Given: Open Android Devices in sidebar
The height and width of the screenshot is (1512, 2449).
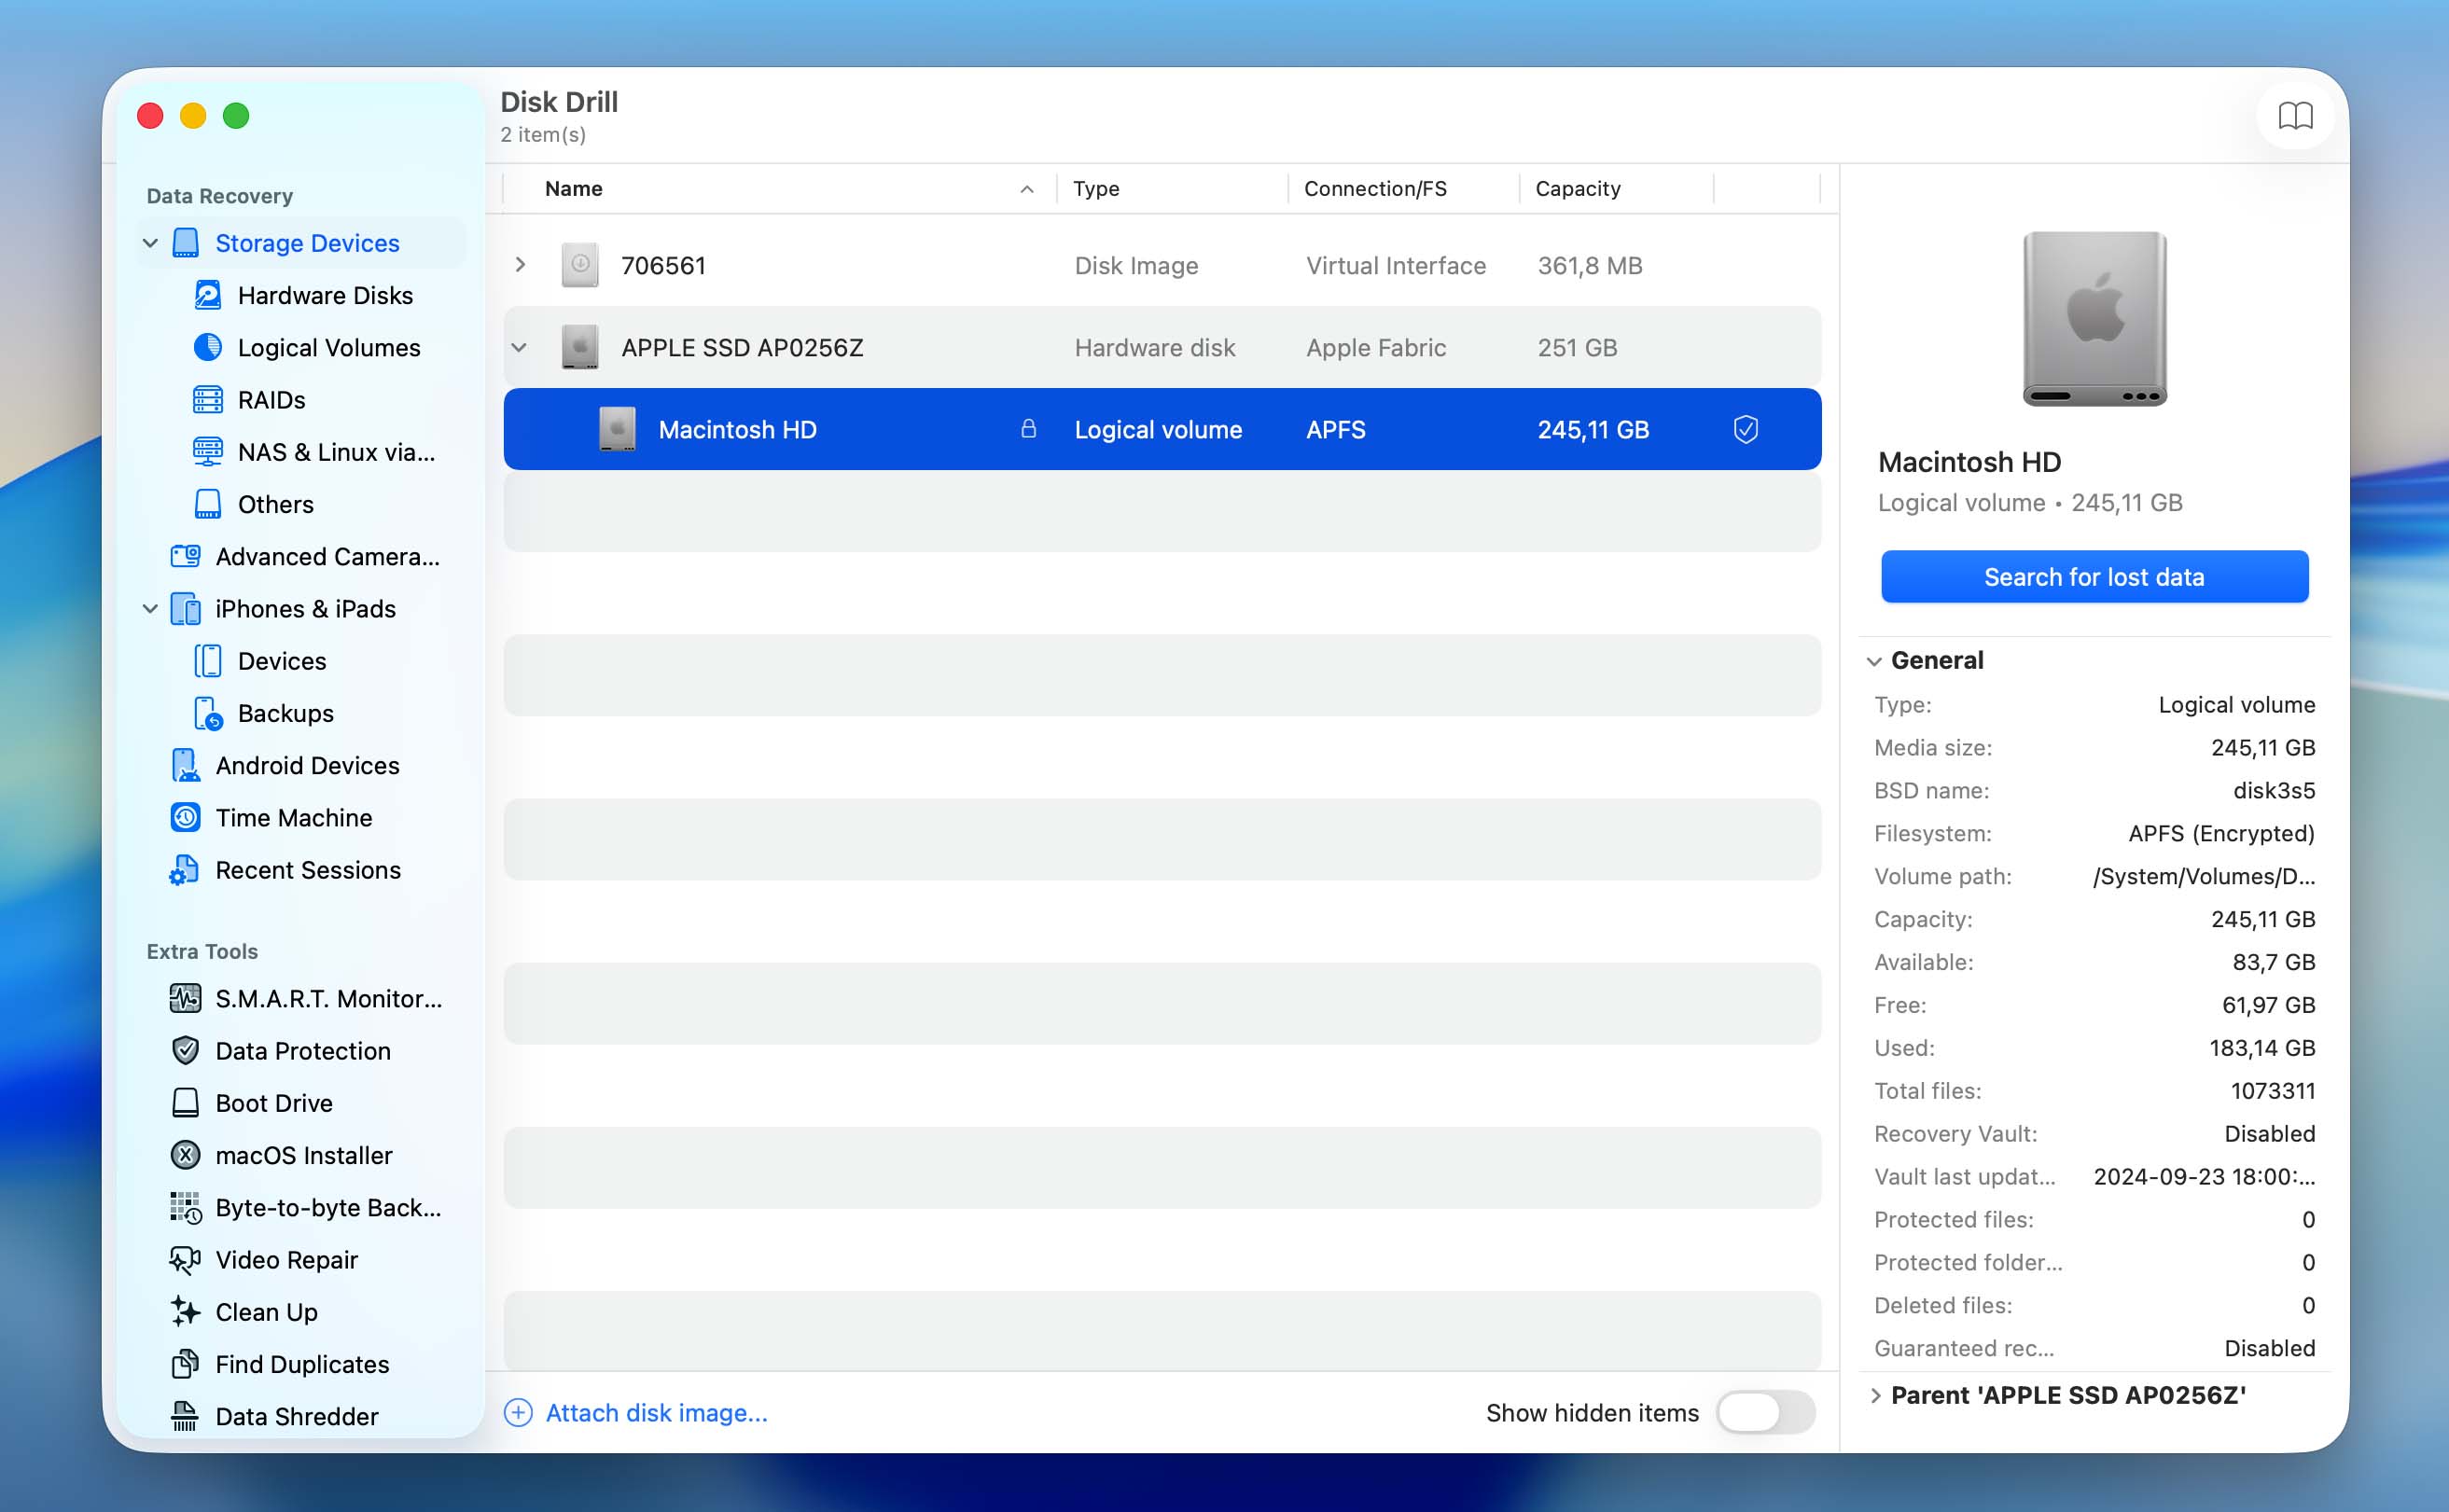Looking at the screenshot, I should click(307, 765).
